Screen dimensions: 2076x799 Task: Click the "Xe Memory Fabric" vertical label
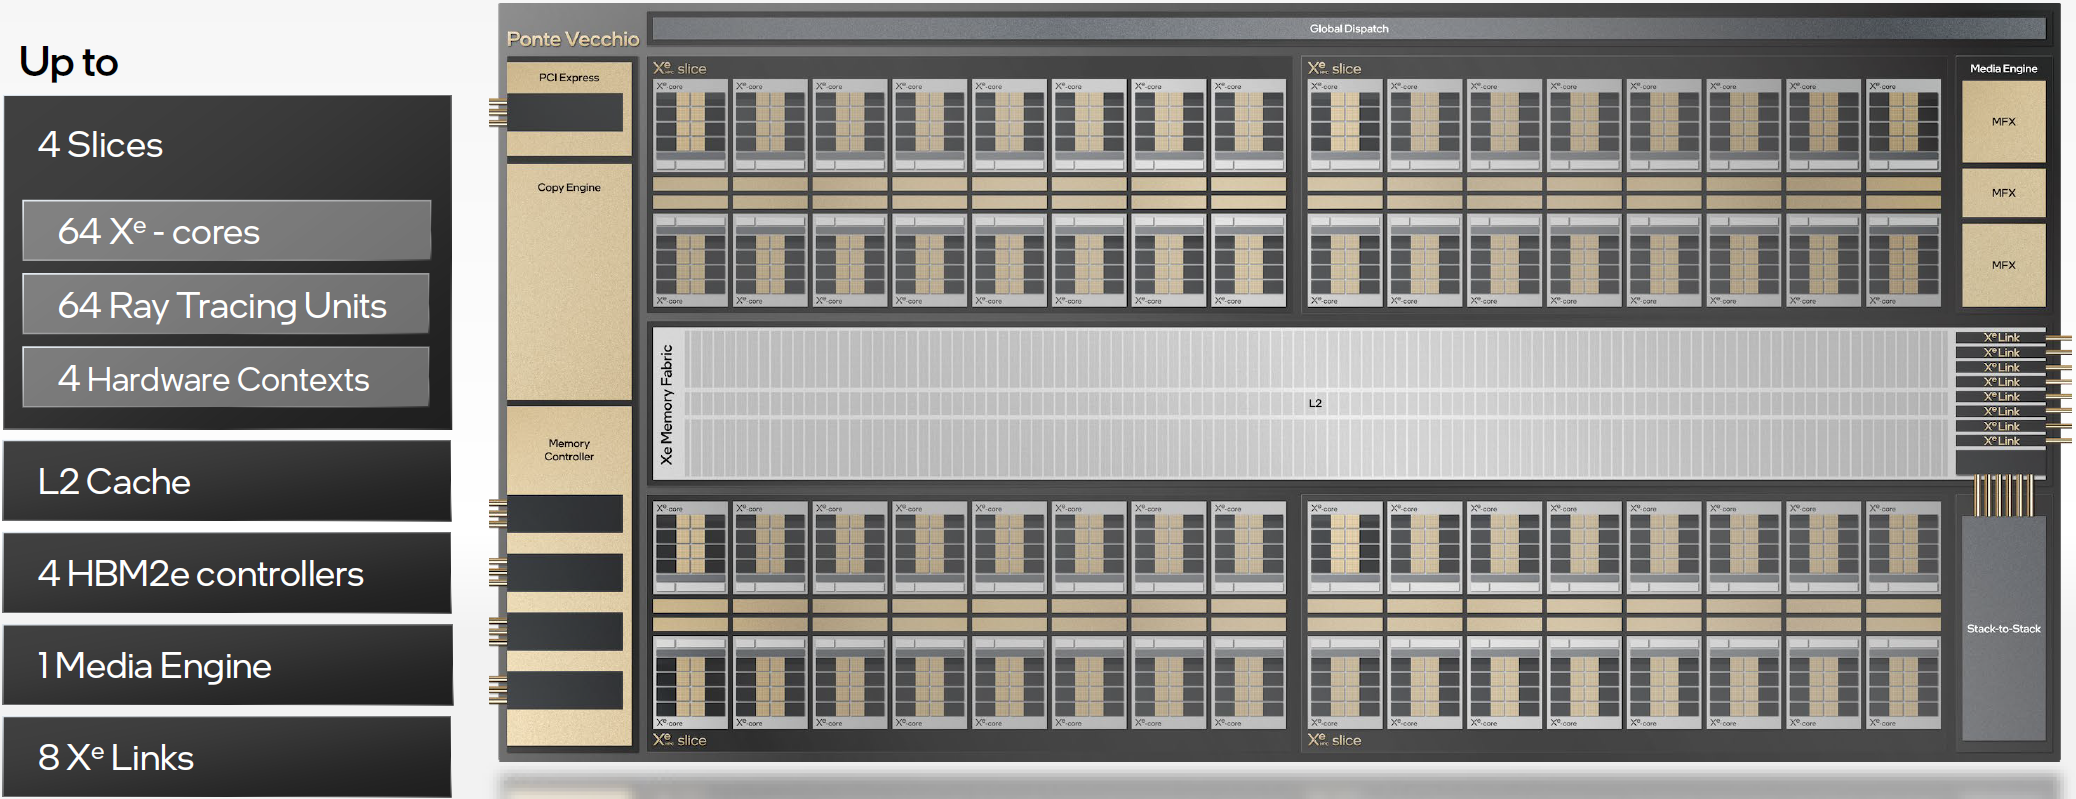point(667,404)
